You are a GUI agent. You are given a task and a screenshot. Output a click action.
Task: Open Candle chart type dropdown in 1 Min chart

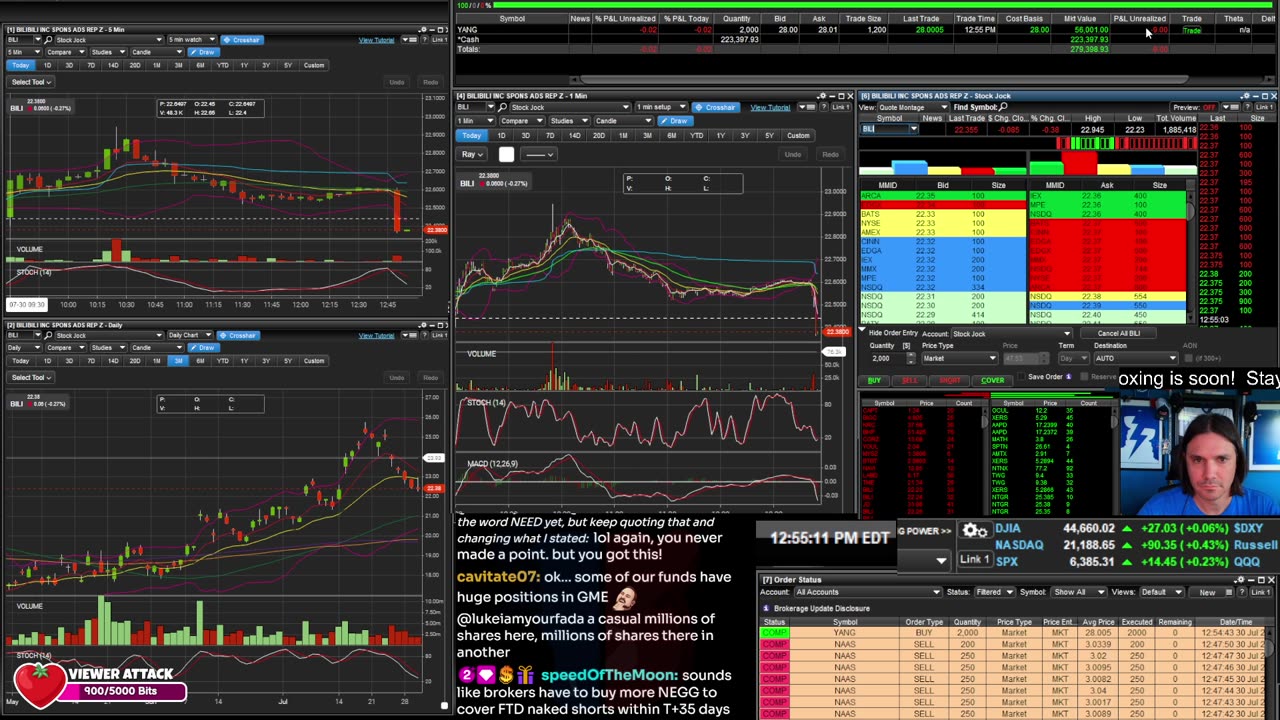(x=624, y=121)
